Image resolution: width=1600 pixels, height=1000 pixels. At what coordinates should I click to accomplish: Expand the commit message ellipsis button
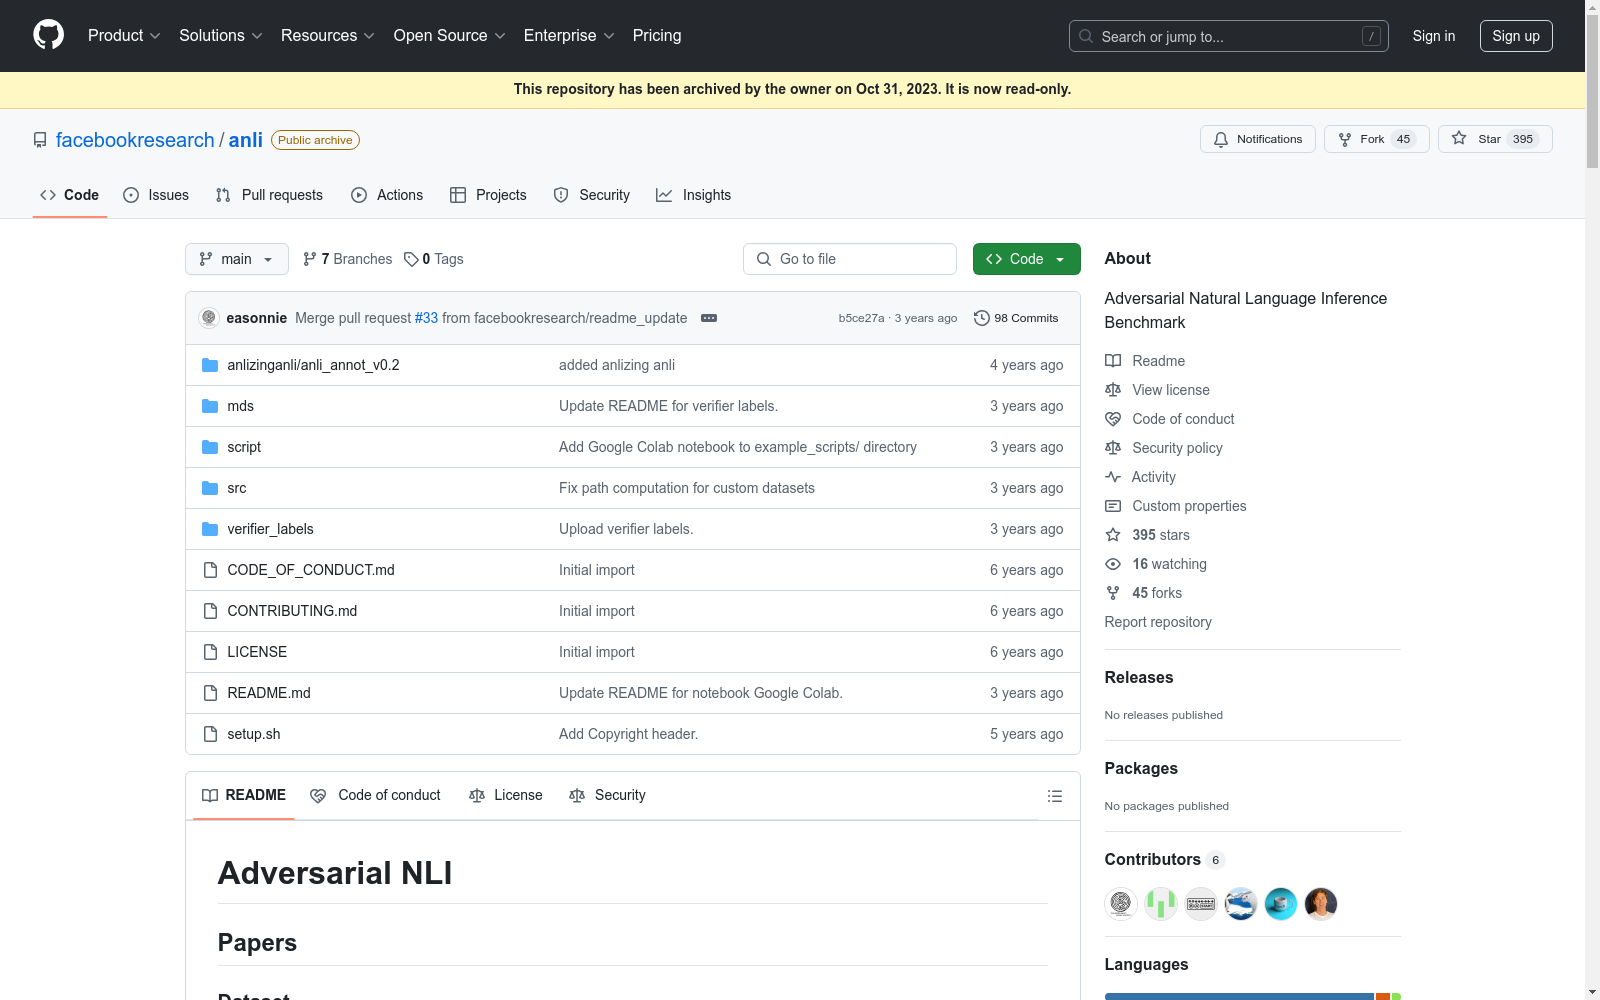coord(709,318)
